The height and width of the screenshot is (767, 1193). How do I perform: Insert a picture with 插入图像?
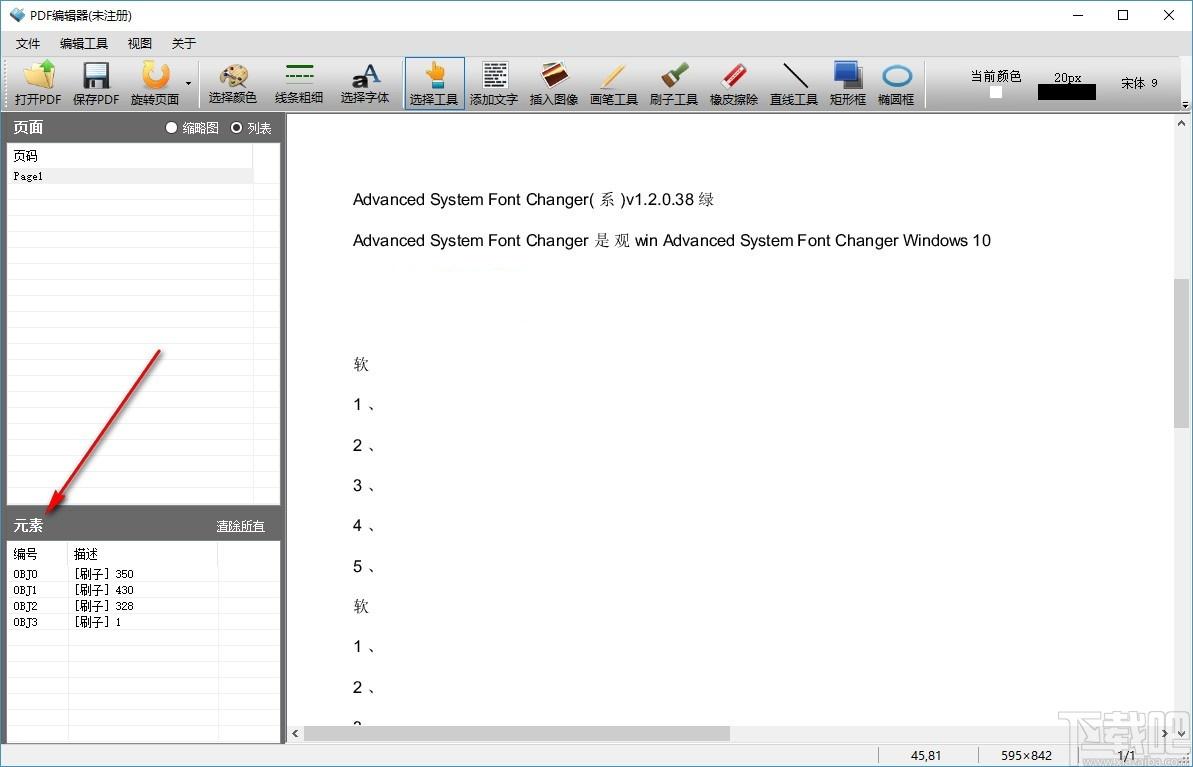tap(554, 84)
